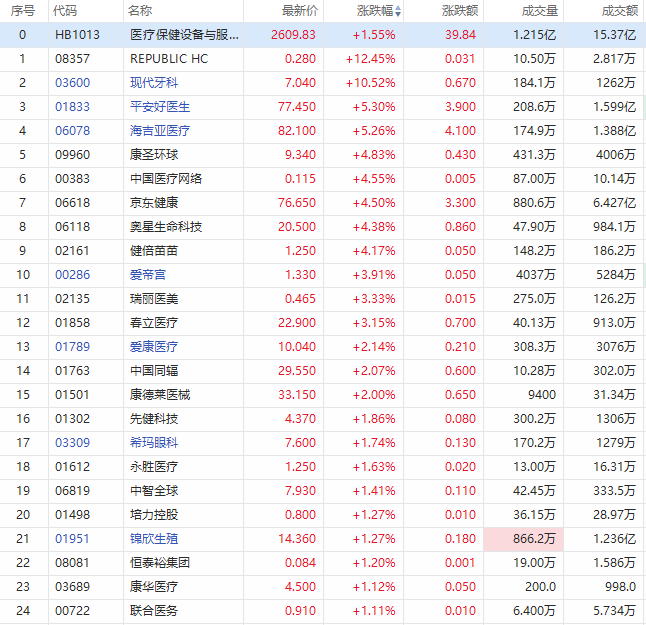The height and width of the screenshot is (625, 646).
Task: Click stock code 09960
Action: tap(73, 154)
